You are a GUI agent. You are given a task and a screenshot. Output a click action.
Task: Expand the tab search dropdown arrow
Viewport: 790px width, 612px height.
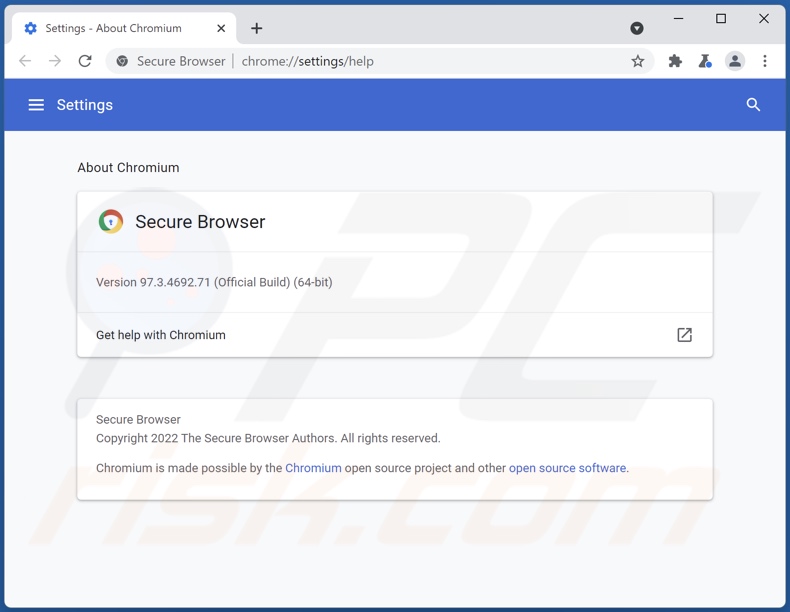pos(637,28)
